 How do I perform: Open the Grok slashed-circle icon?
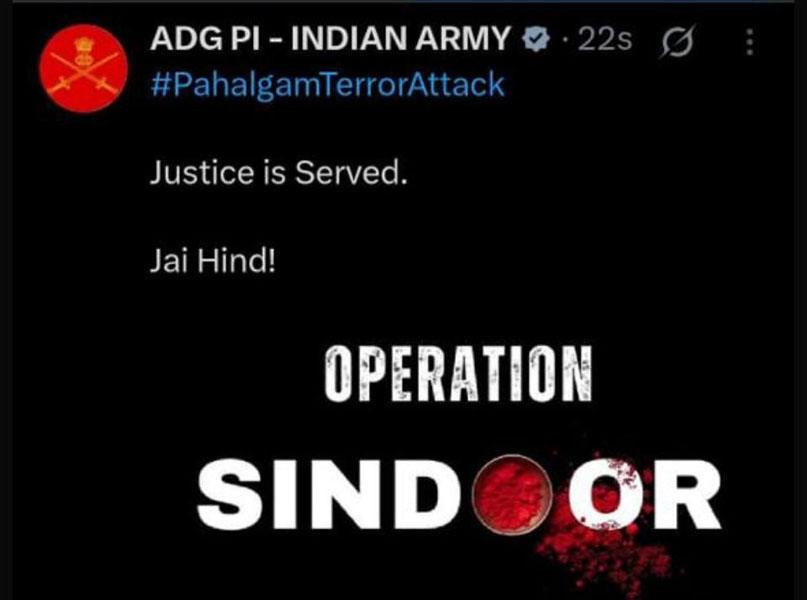677,41
